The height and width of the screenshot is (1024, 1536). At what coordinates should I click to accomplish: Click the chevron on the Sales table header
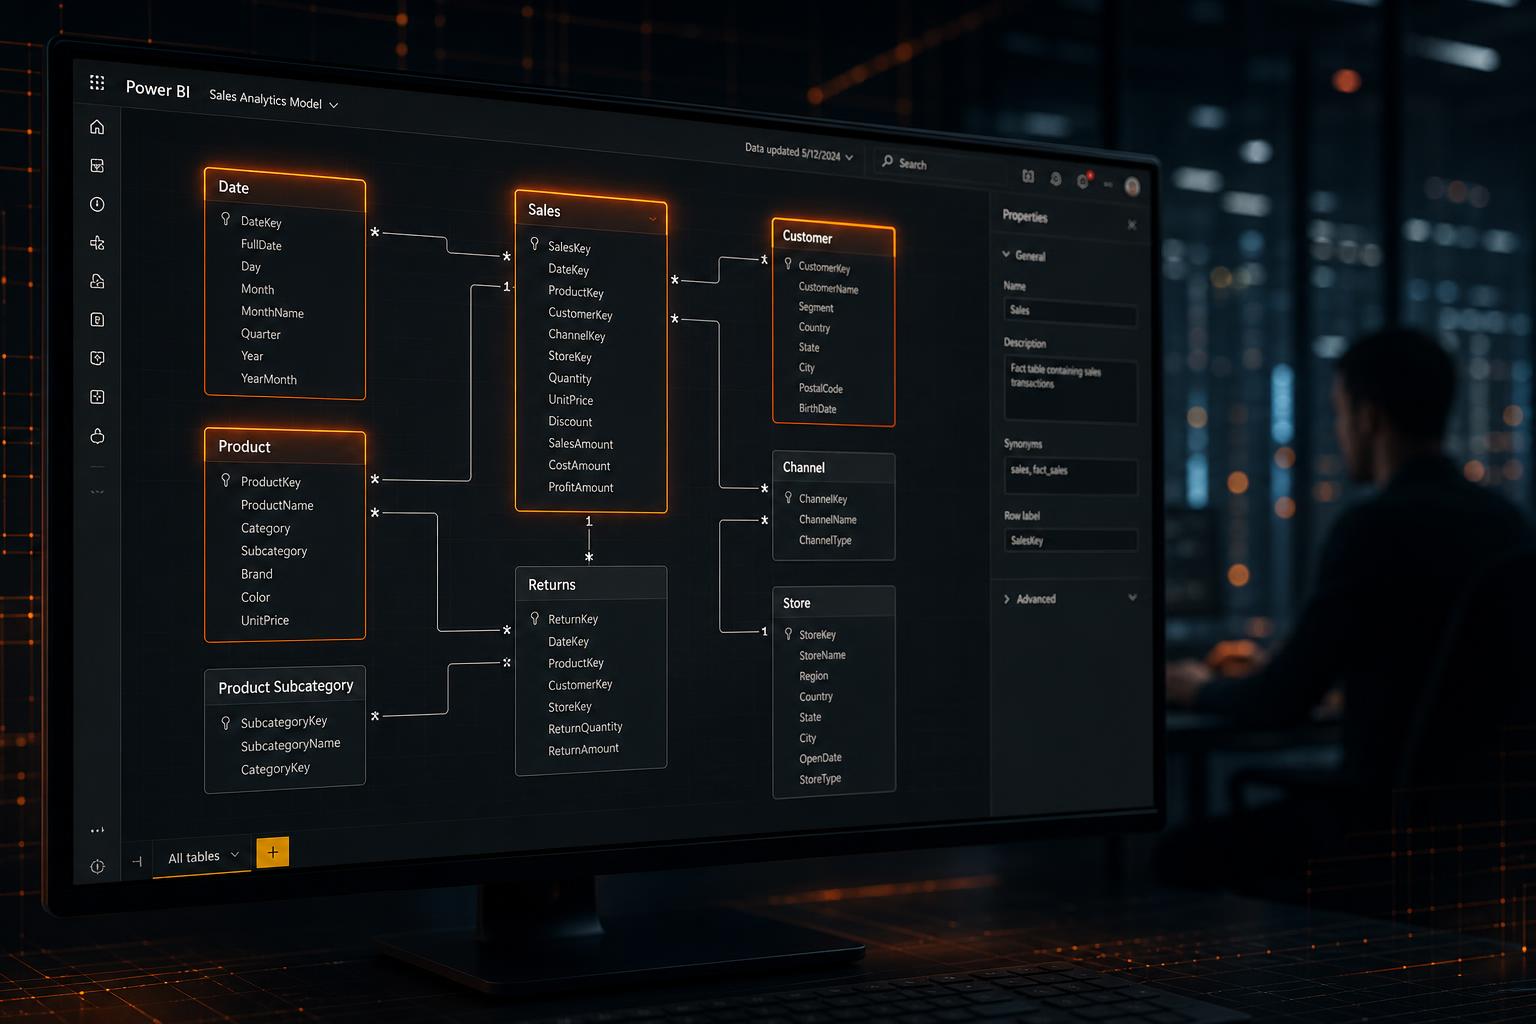pos(653,219)
